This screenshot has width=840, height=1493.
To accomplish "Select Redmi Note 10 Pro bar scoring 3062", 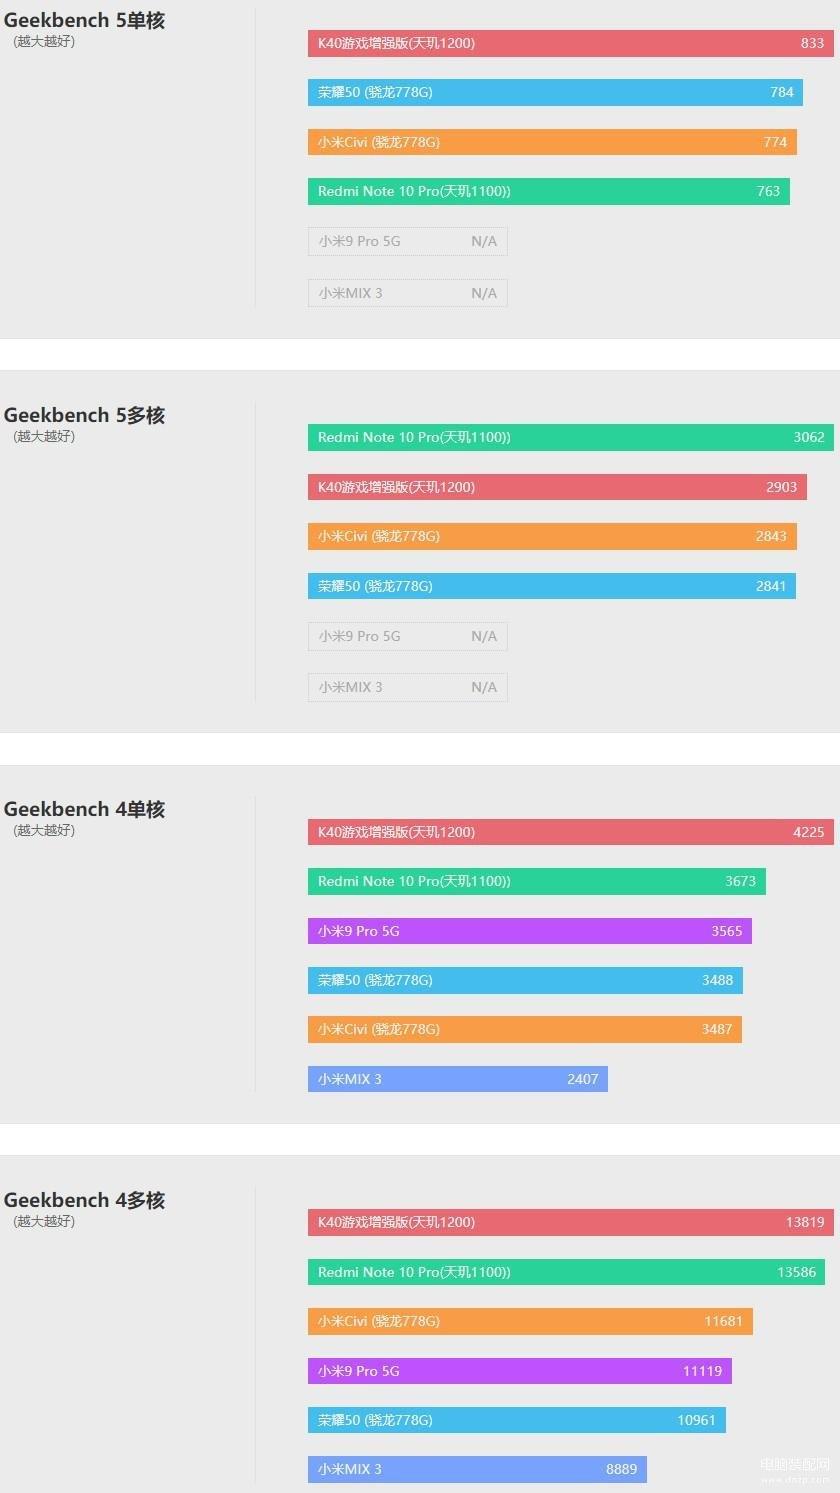I will tap(571, 437).
